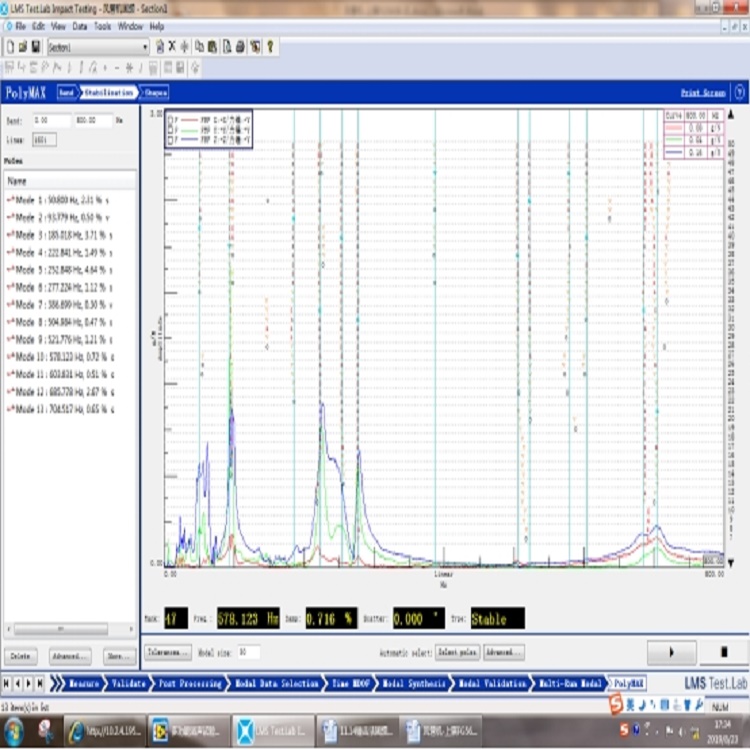
Task: Select Mode 13 in poles list
Action: coord(59,409)
